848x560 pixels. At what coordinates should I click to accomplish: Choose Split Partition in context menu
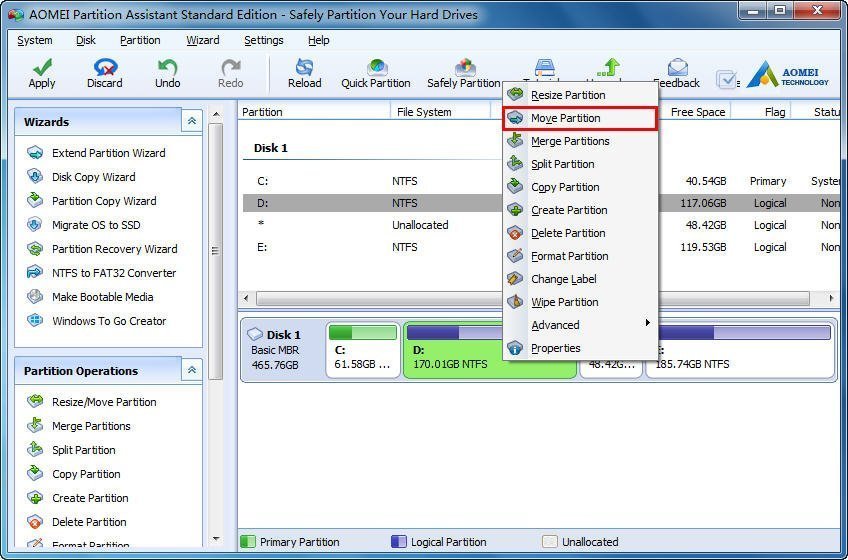point(580,164)
